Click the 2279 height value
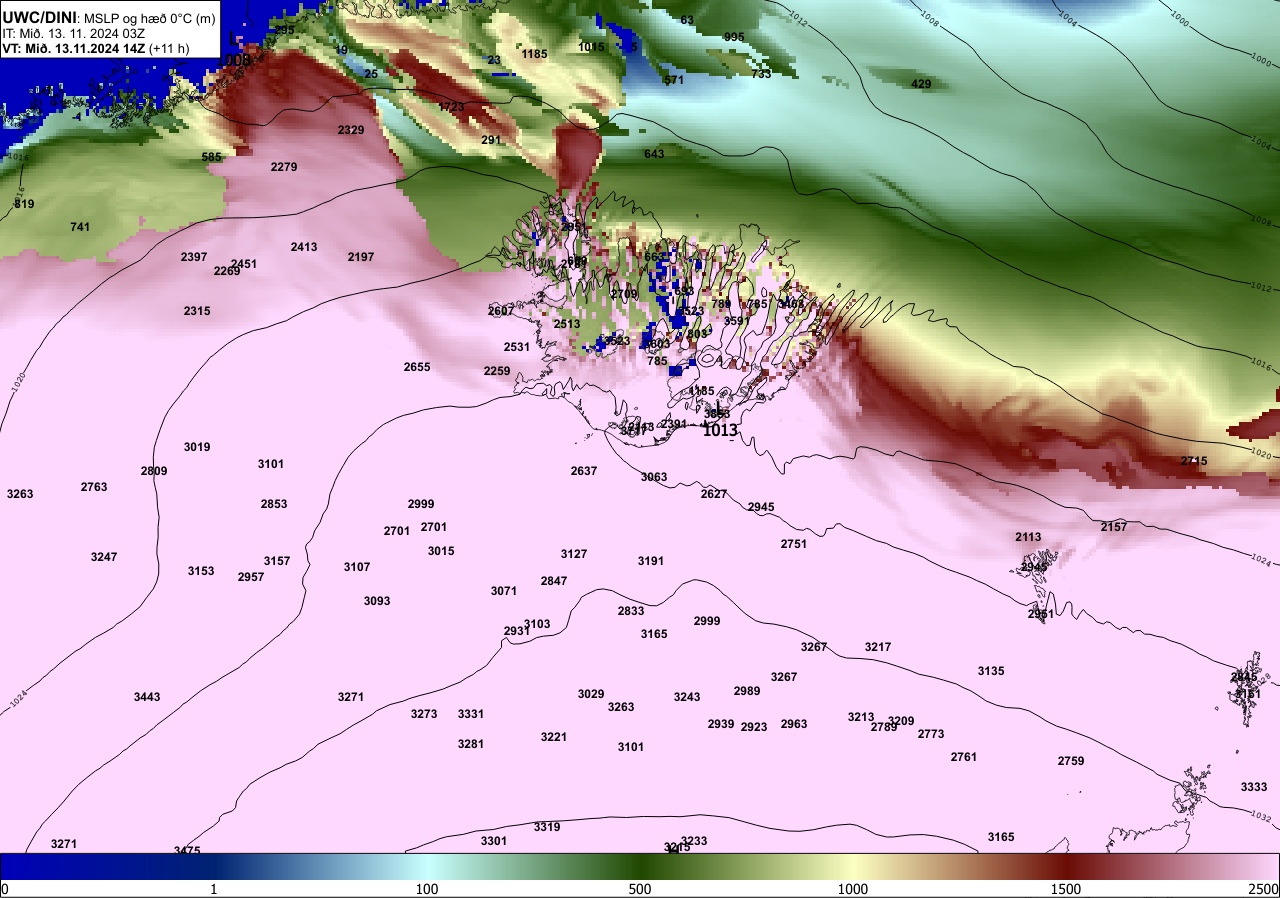Screen dimensions: 1280x898 (284, 167)
